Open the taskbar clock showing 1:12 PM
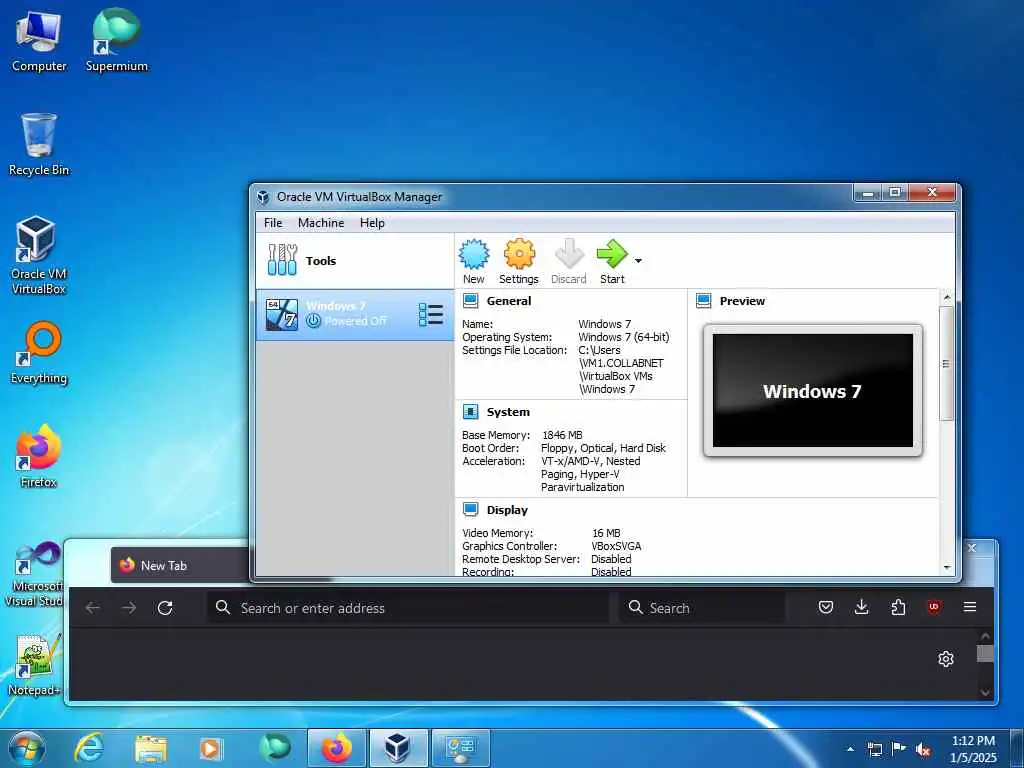 [973, 749]
